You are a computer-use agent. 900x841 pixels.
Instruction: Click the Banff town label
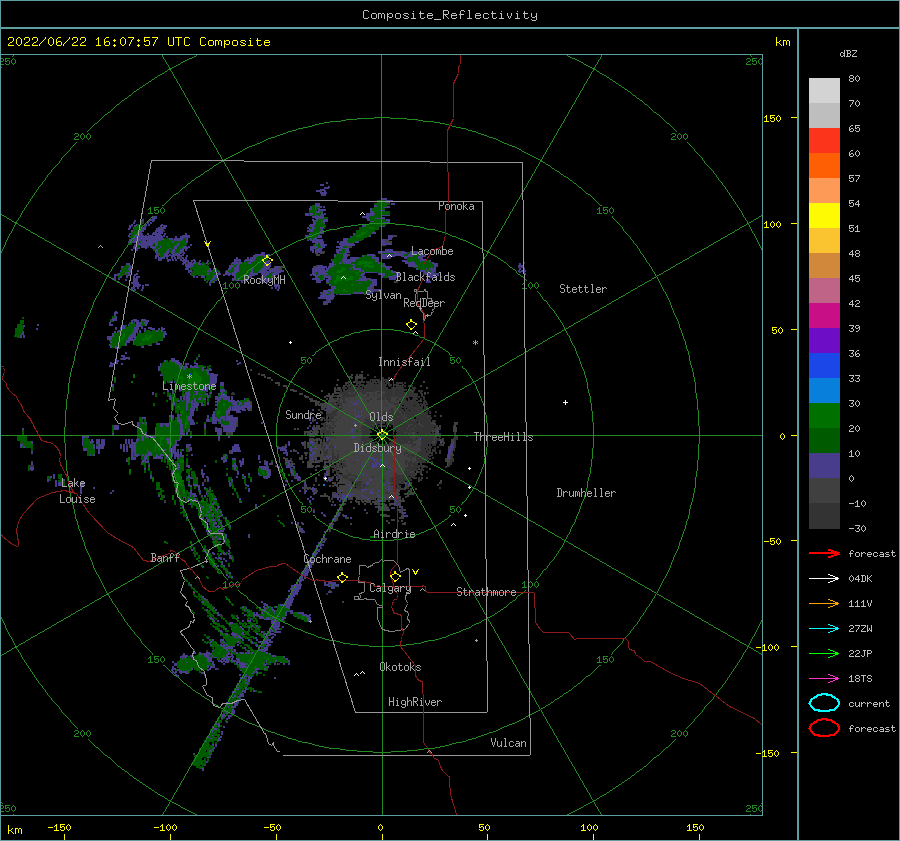click(x=165, y=557)
